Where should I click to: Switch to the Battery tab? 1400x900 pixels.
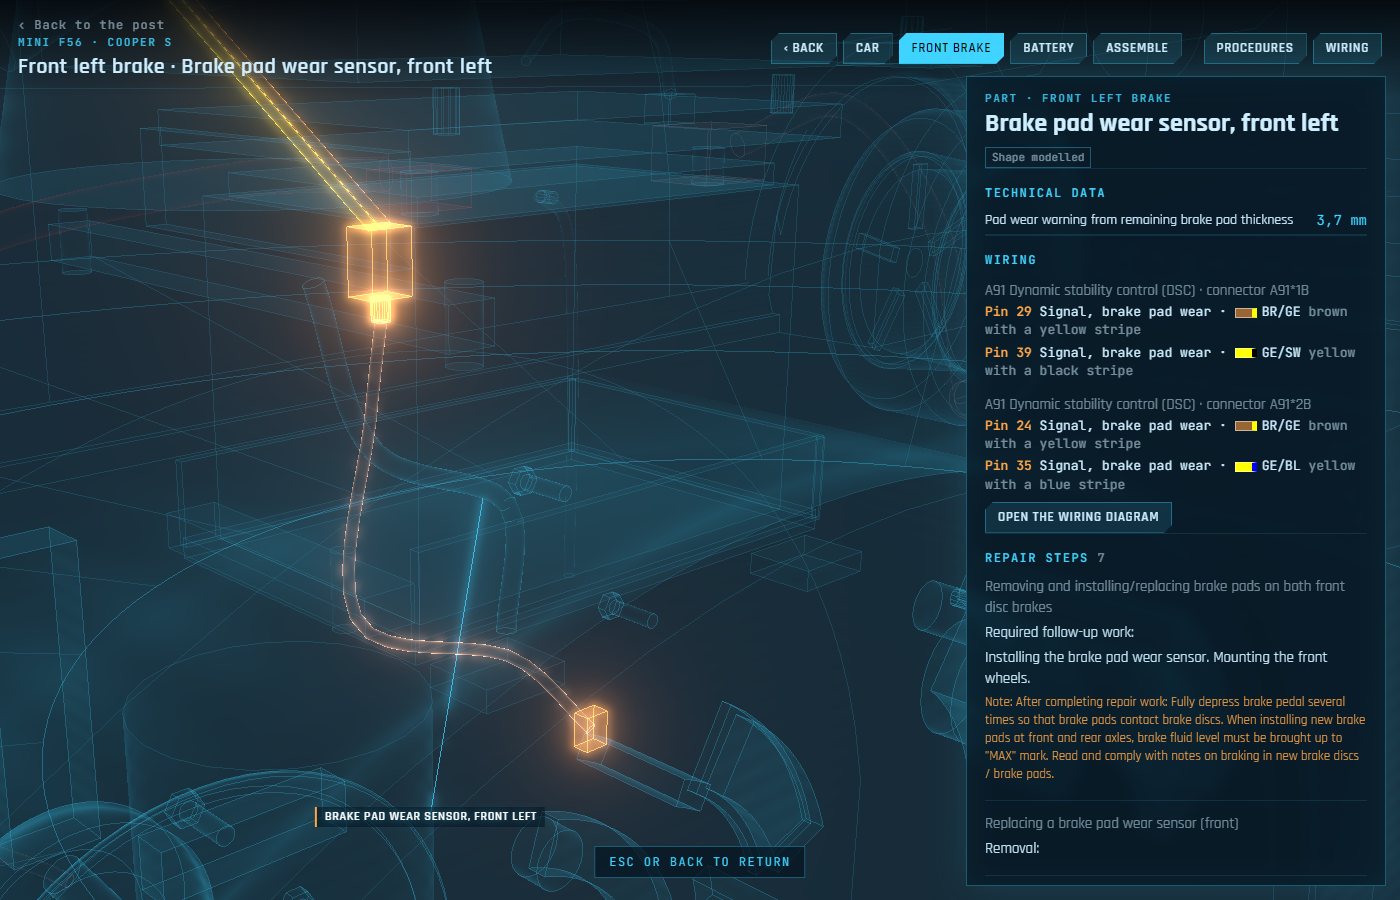point(1048,48)
